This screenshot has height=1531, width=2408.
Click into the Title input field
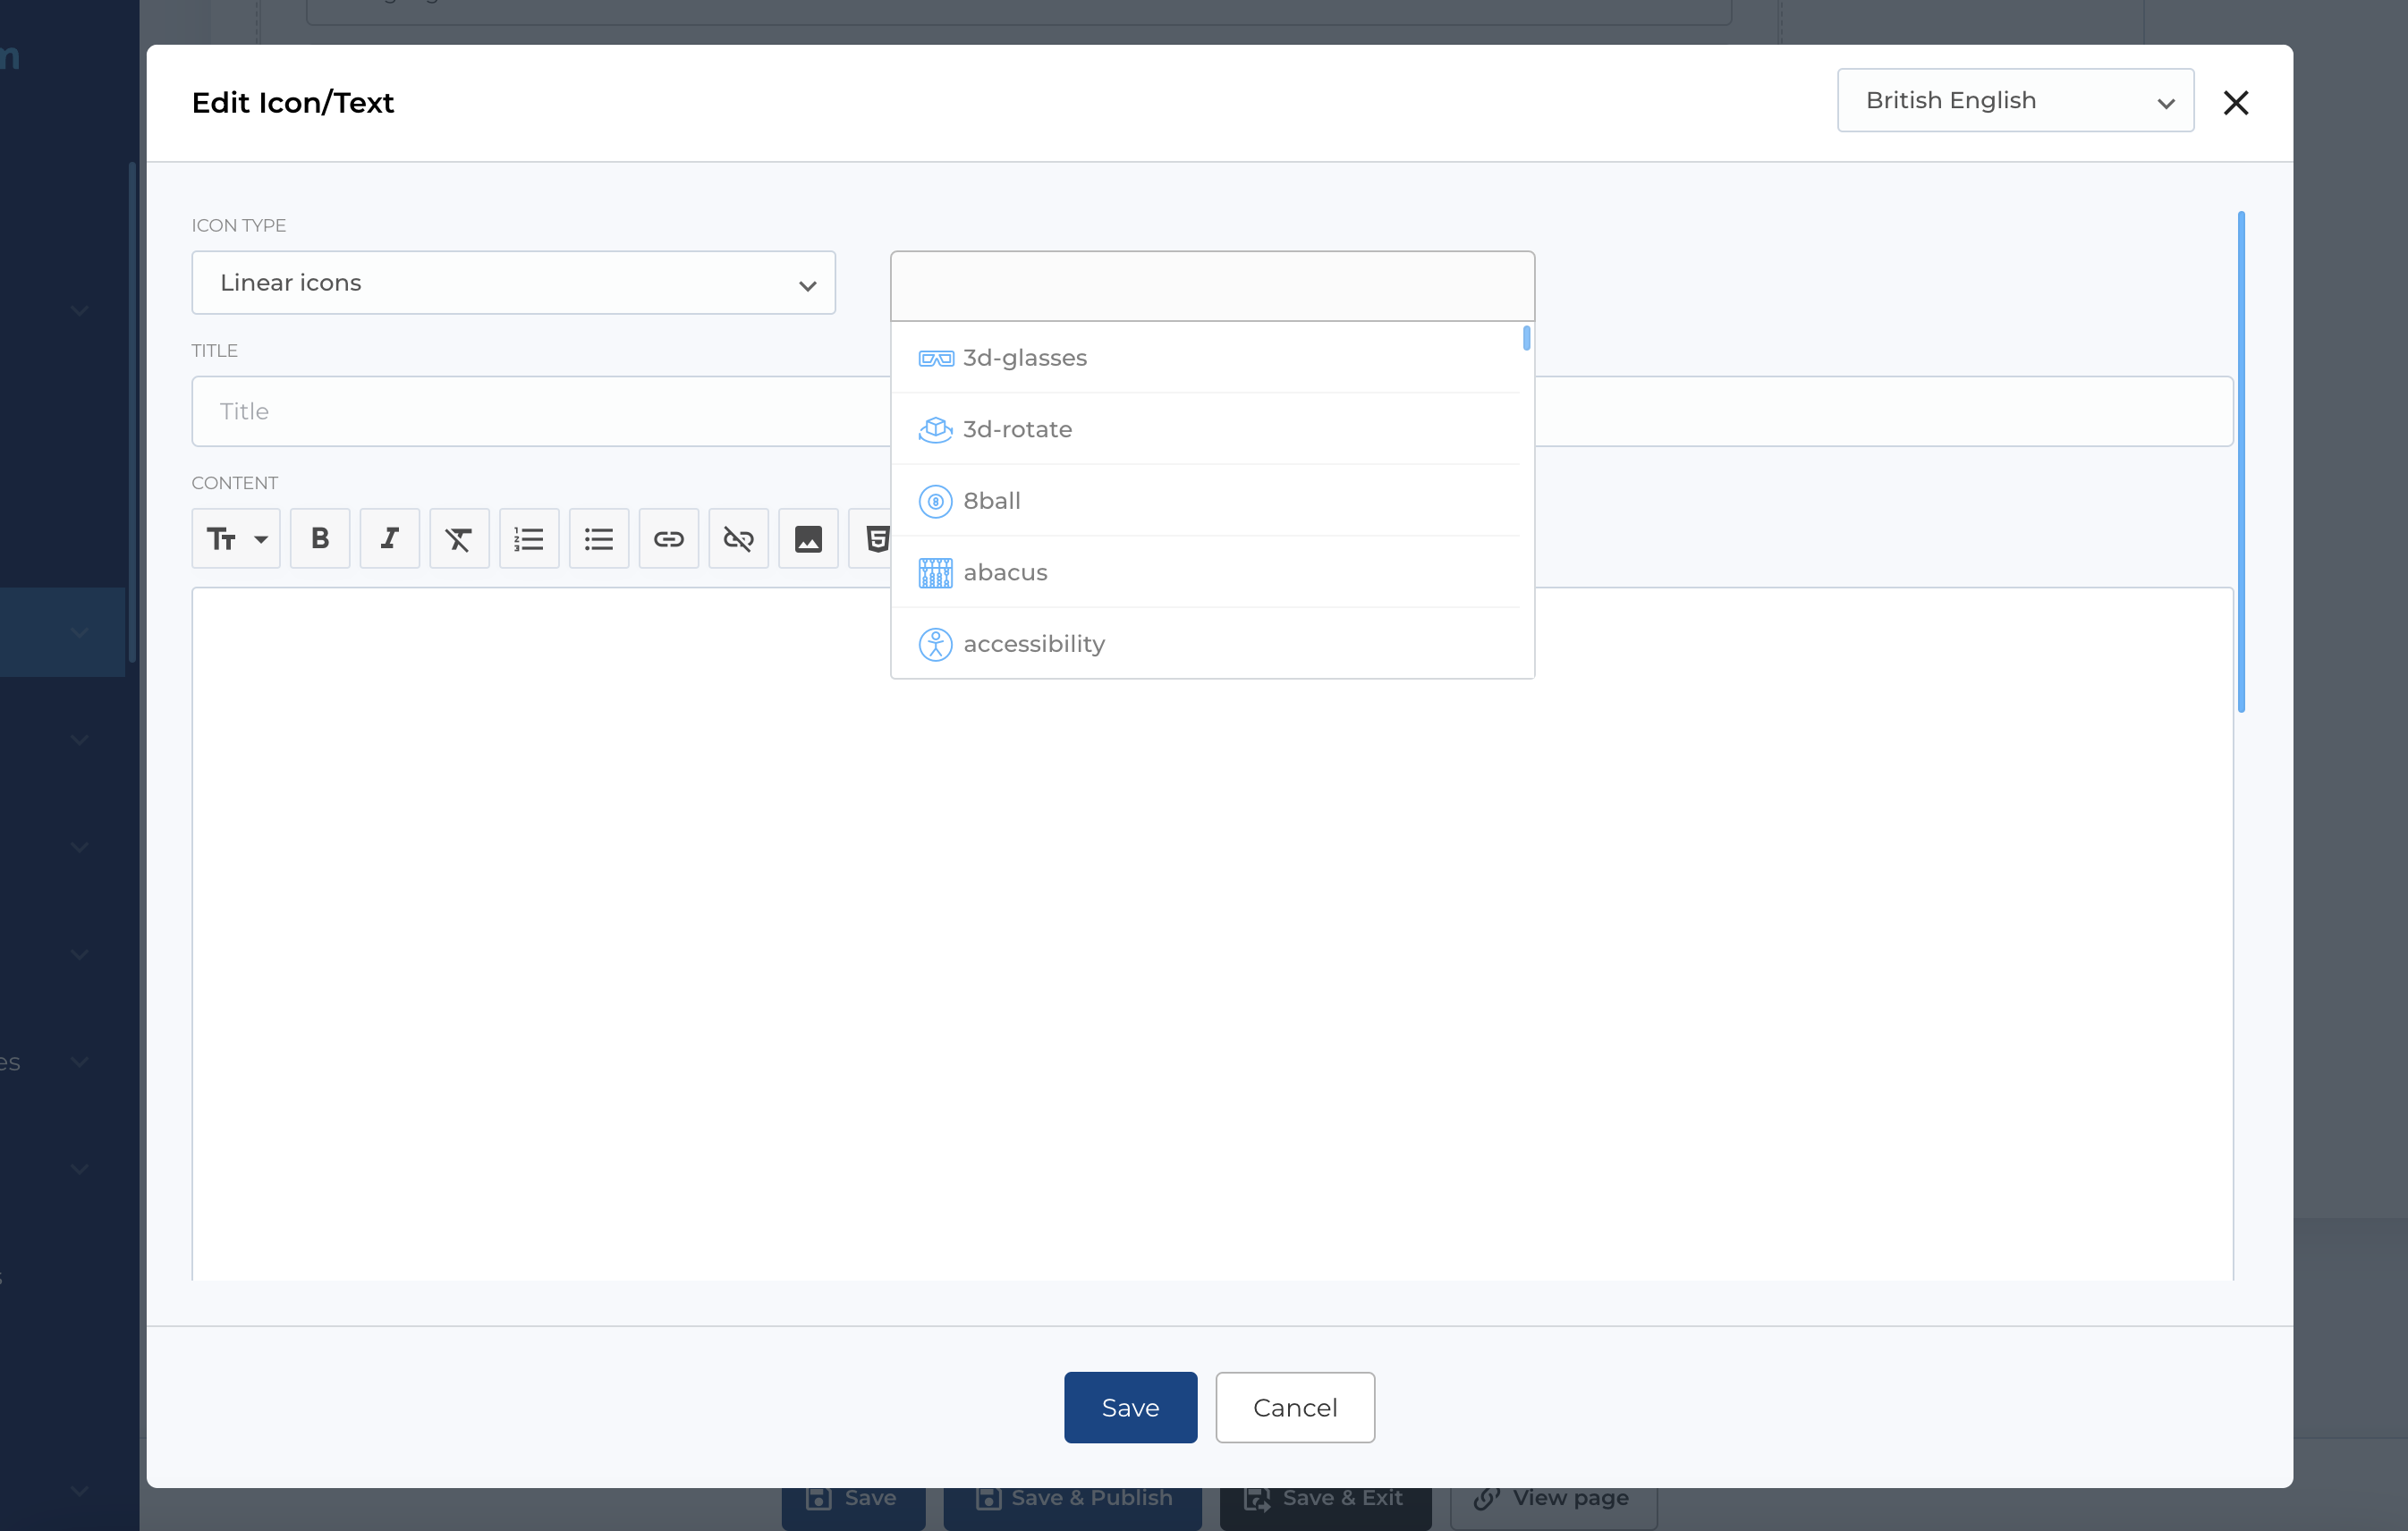(540, 411)
